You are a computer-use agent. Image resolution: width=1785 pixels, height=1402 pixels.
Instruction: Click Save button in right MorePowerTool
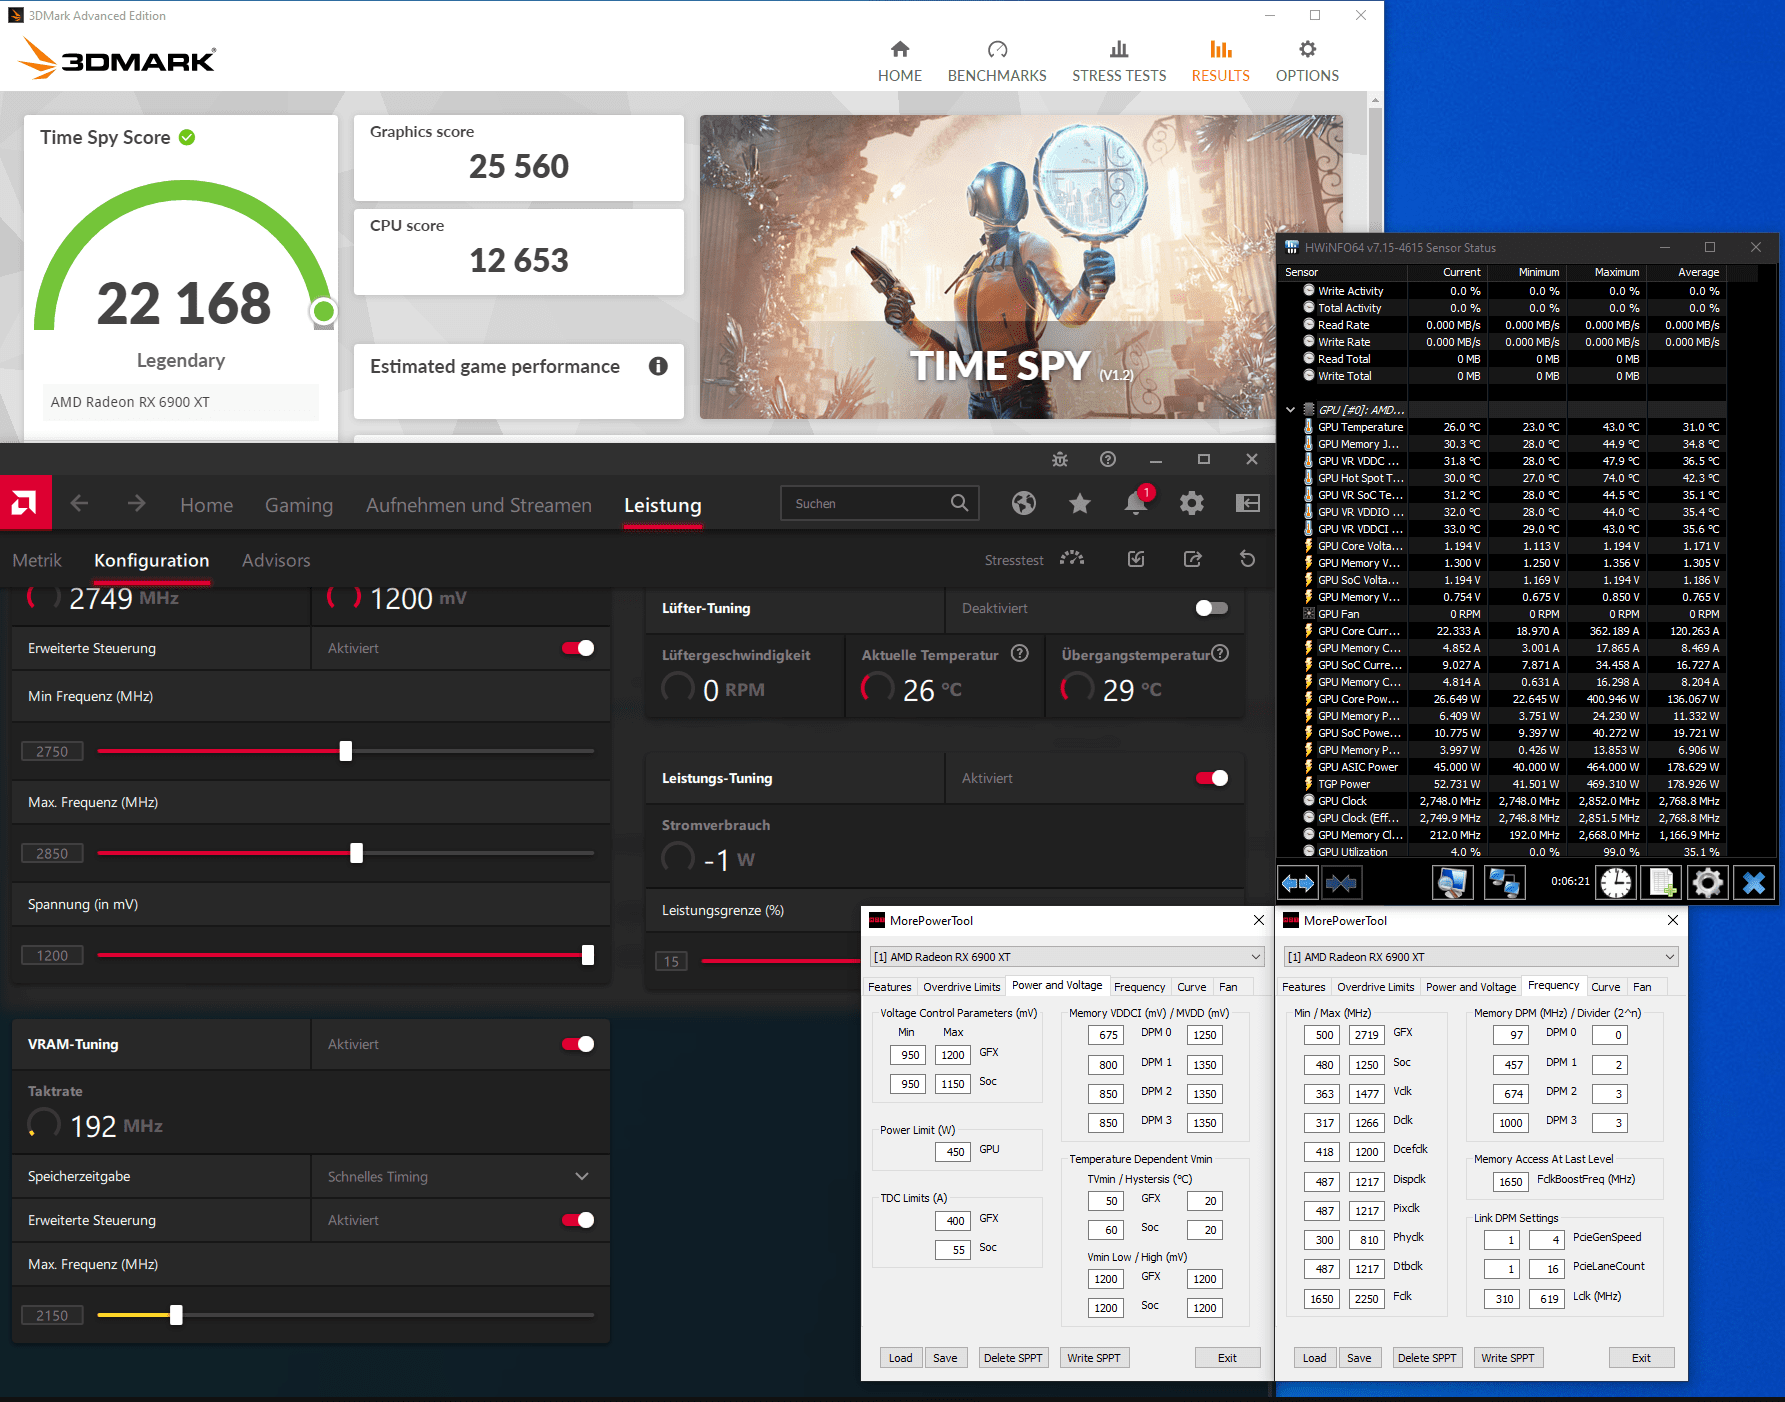[x=1359, y=1358]
